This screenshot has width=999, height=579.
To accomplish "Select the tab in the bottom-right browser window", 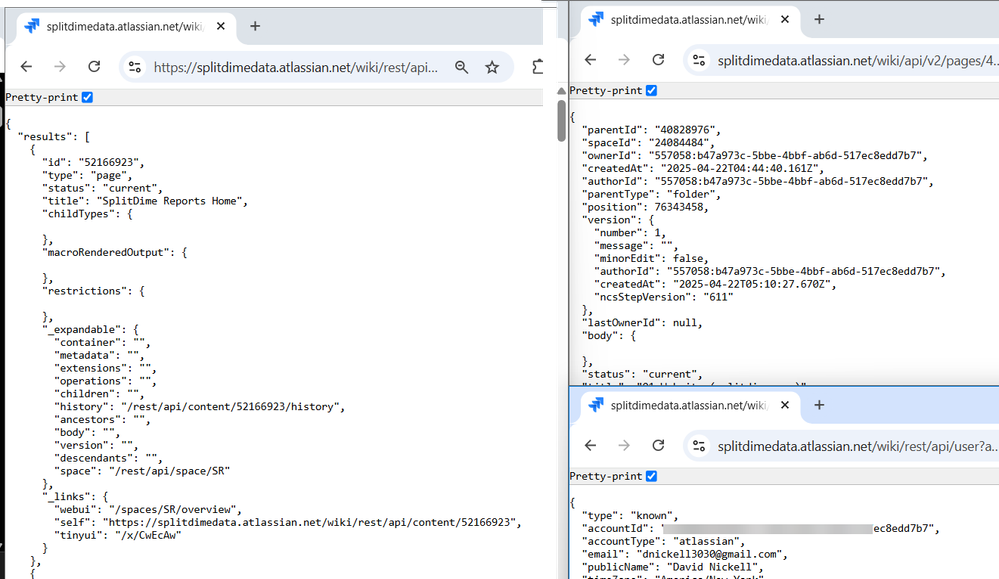I will [700, 406].
